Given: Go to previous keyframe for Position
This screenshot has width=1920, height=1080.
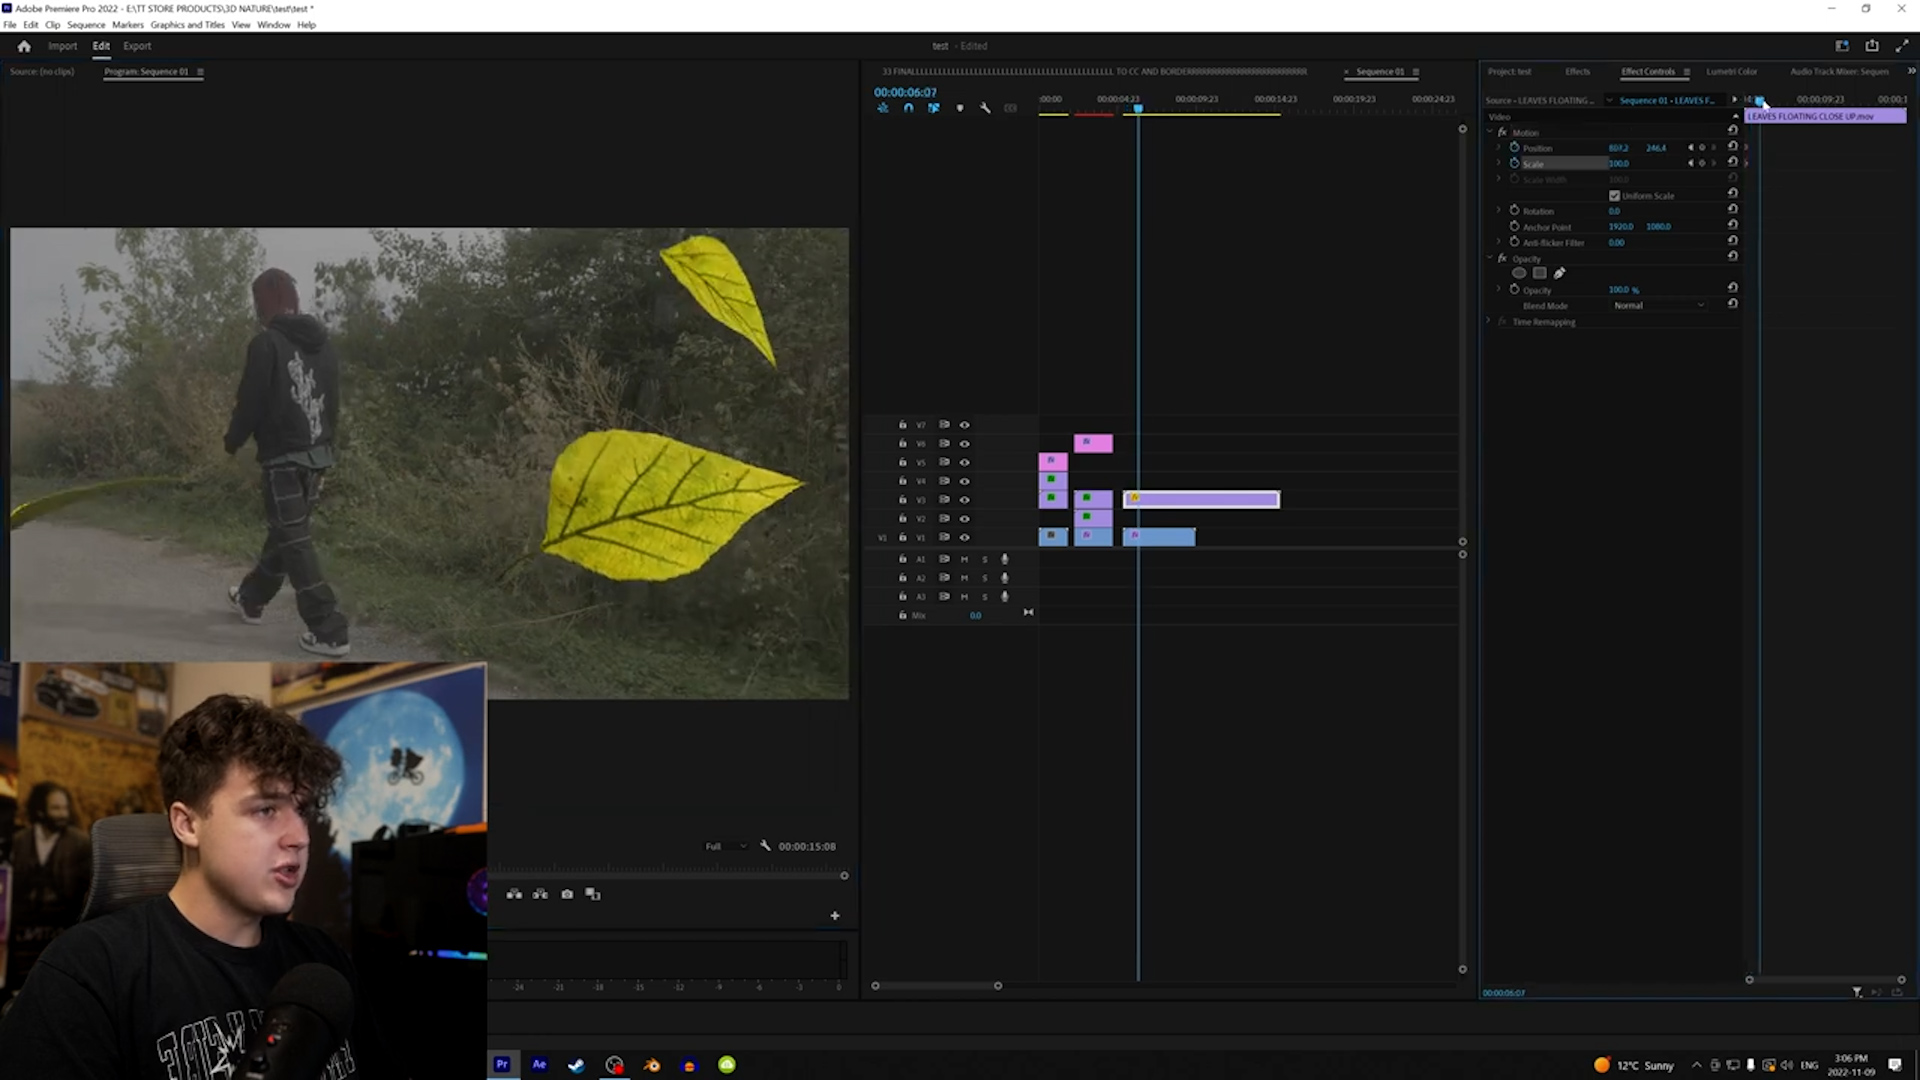Looking at the screenshot, I should pos(1691,148).
